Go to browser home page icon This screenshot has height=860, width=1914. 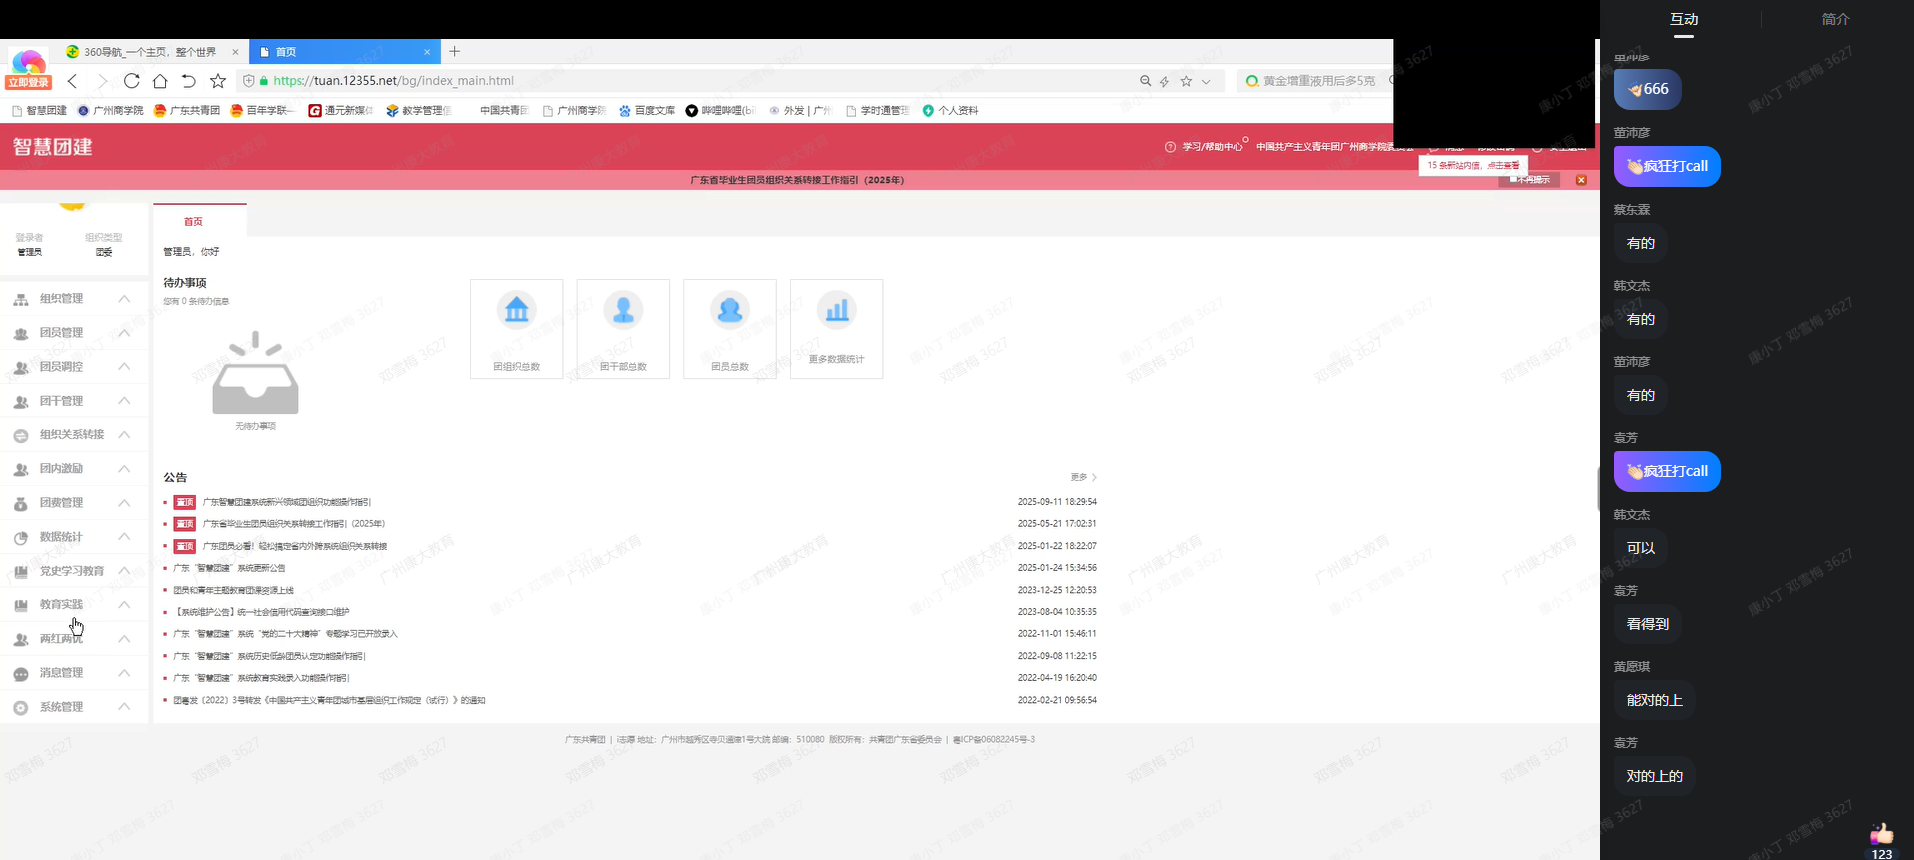pos(160,81)
